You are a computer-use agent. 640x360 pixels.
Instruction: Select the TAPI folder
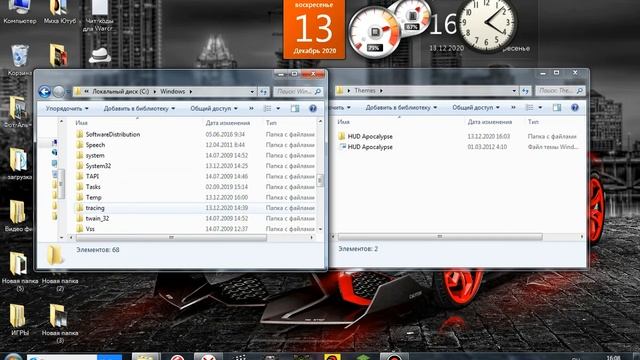(x=92, y=176)
